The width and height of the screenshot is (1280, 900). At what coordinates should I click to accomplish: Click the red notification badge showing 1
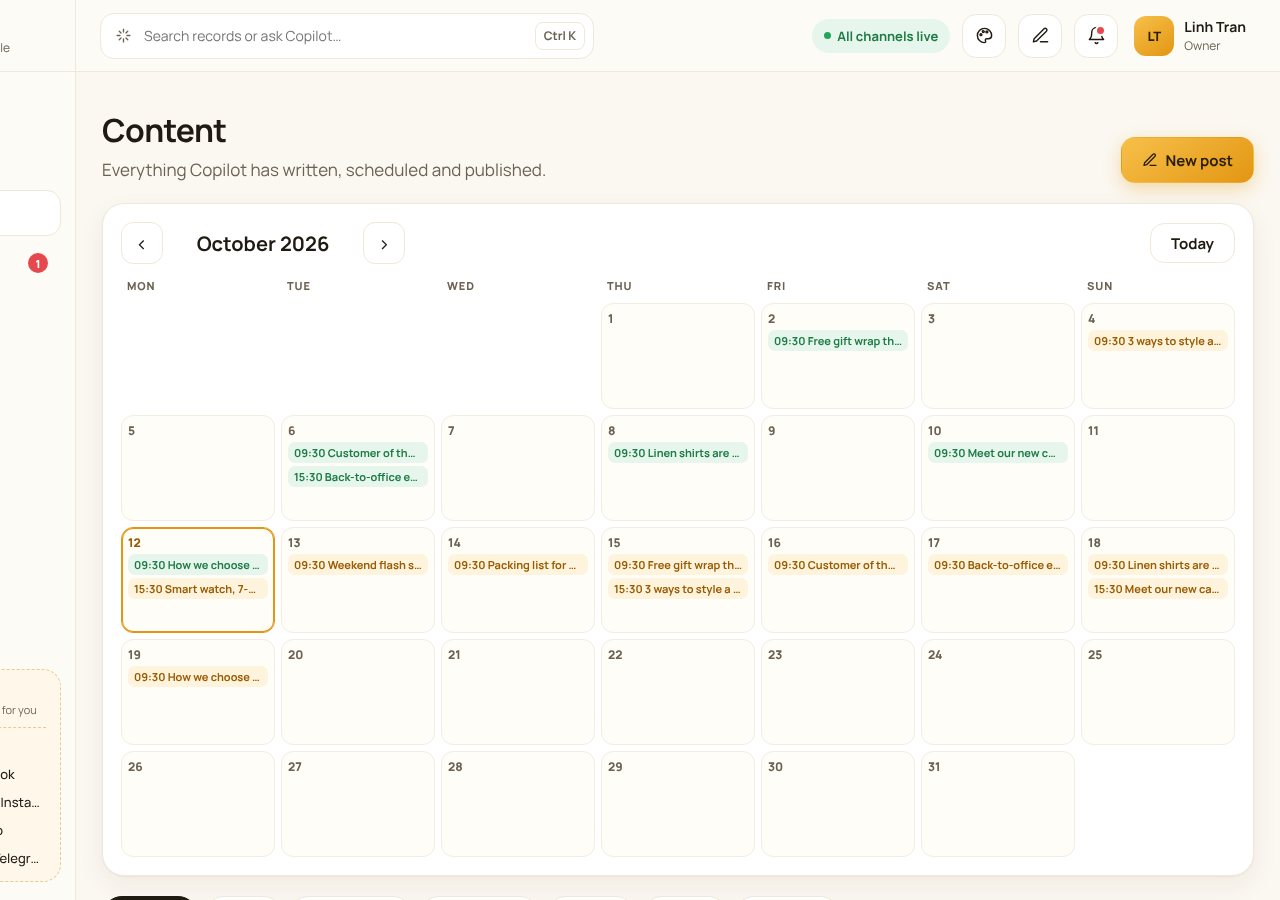(x=38, y=264)
